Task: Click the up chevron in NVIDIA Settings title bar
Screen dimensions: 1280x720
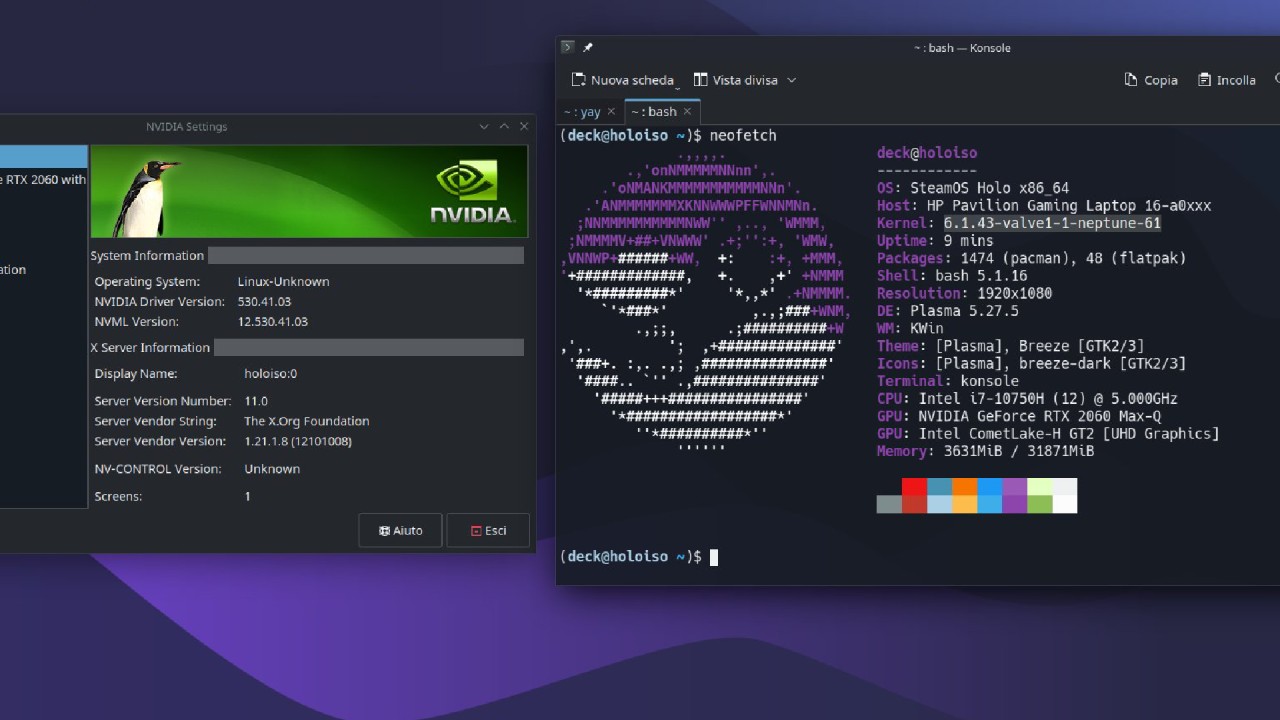Action: click(x=504, y=126)
